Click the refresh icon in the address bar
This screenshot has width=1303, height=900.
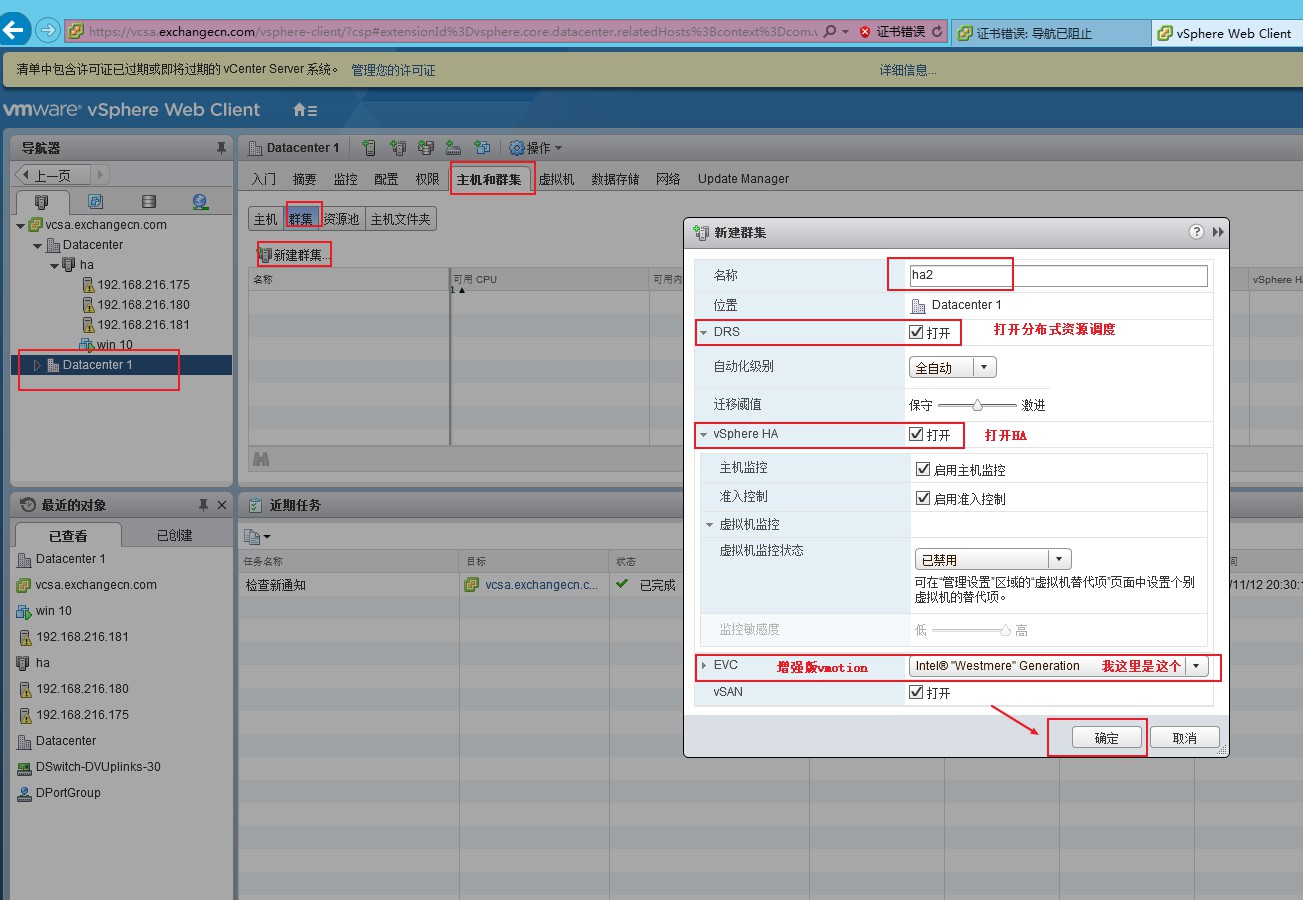pos(937,32)
